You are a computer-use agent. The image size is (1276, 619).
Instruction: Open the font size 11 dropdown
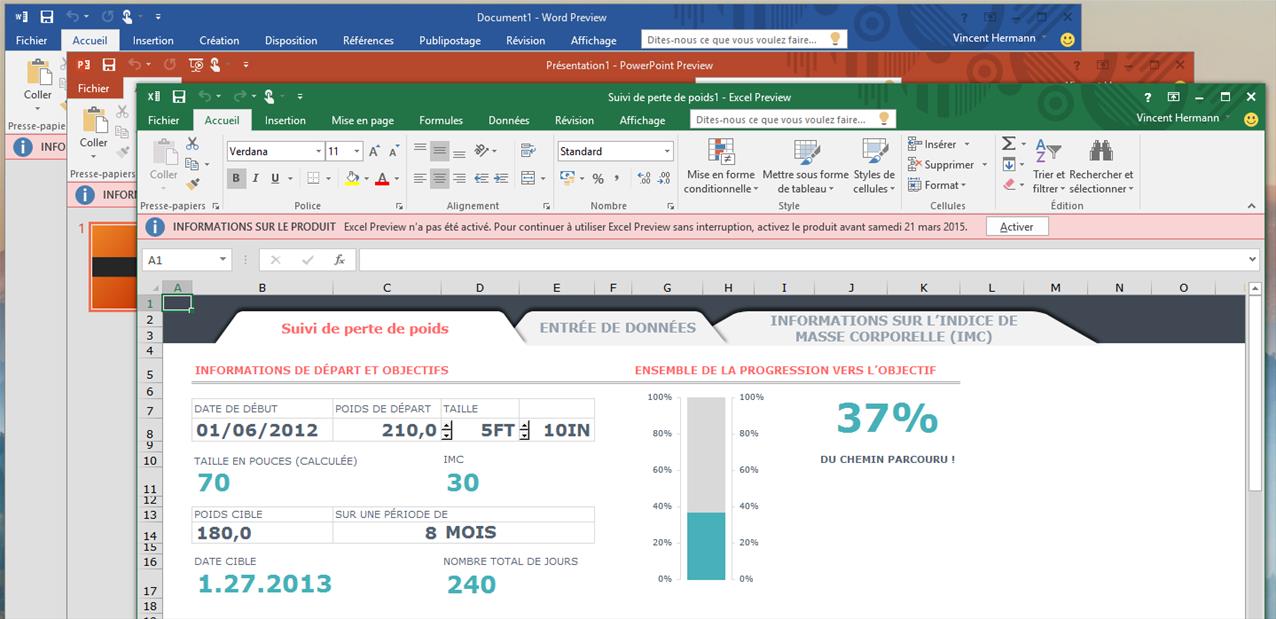coord(358,152)
